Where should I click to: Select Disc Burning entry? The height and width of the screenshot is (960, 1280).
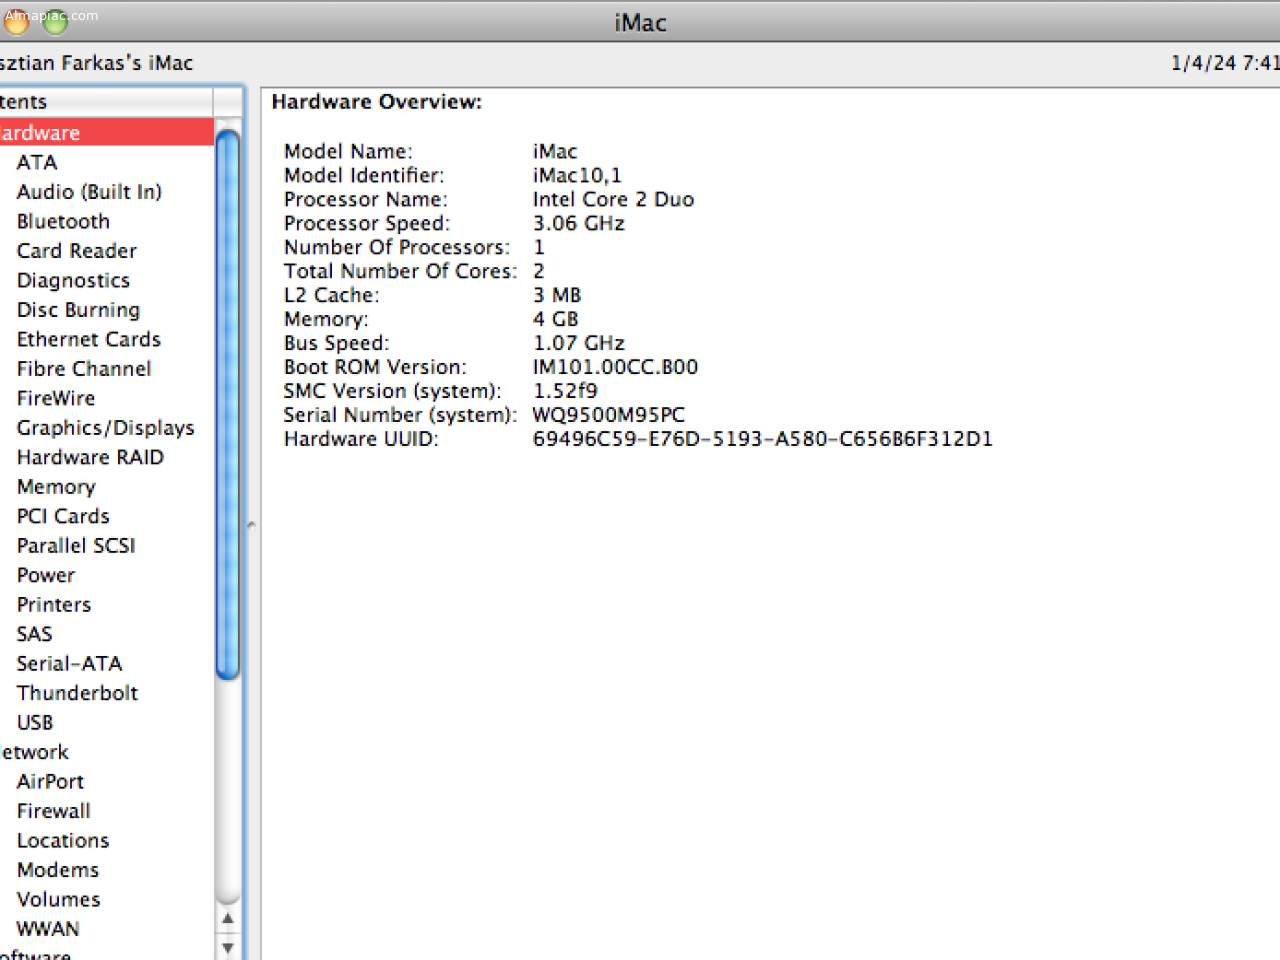pyautogui.click(x=78, y=310)
